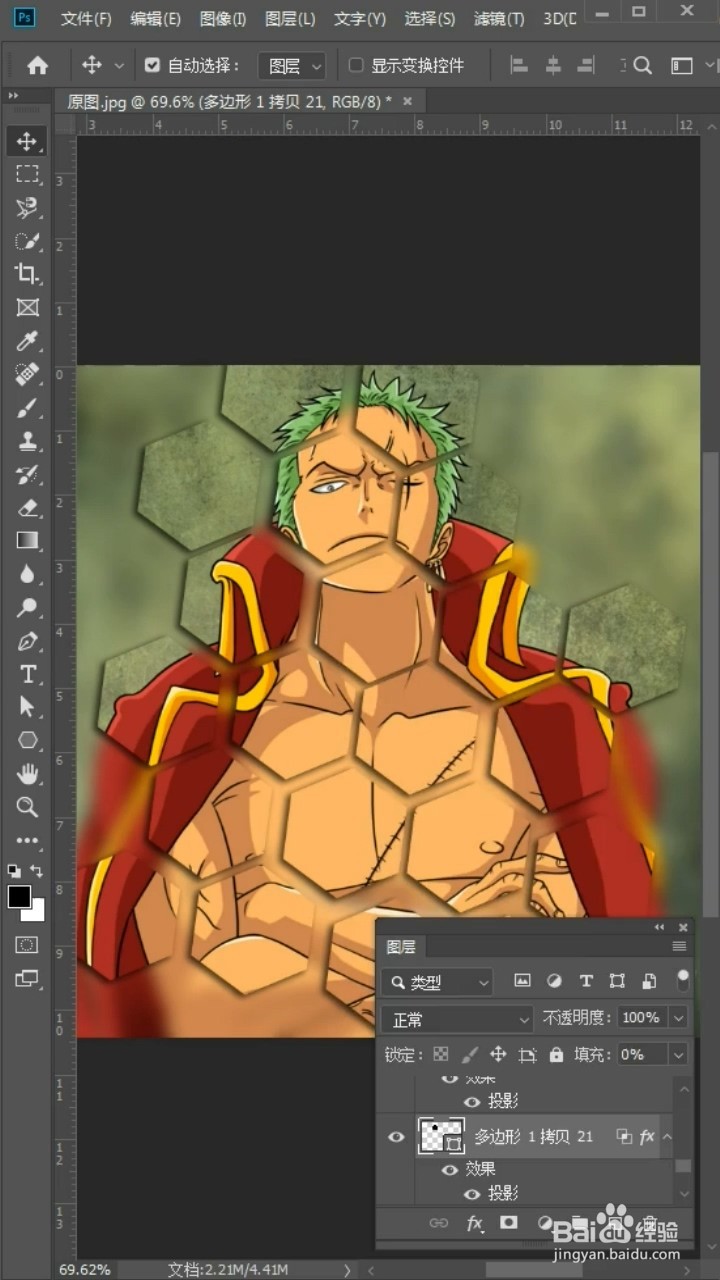Click the search magnifier in options bar
This screenshot has width=720, height=1280.
tap(642, 66)
